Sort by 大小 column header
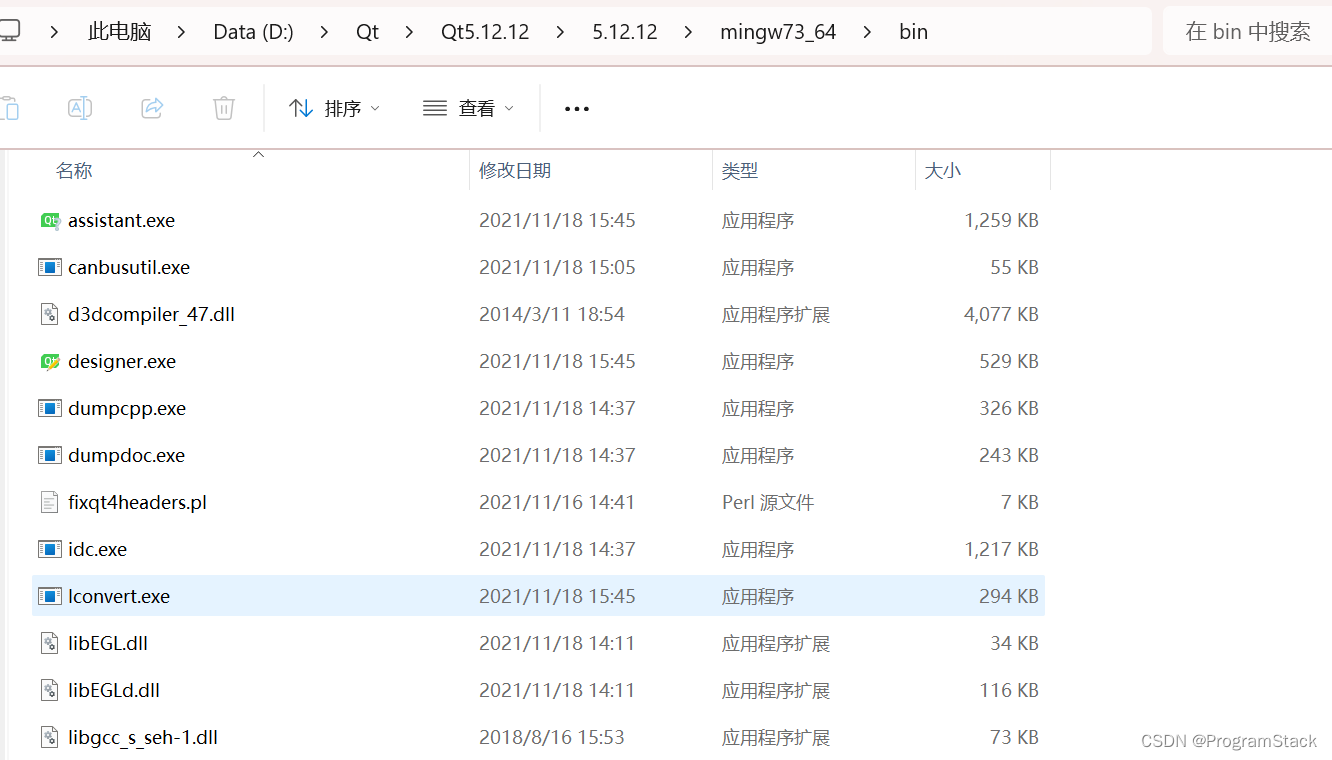Viewport: 1332px width, 760px height. [x=943, y=171]
